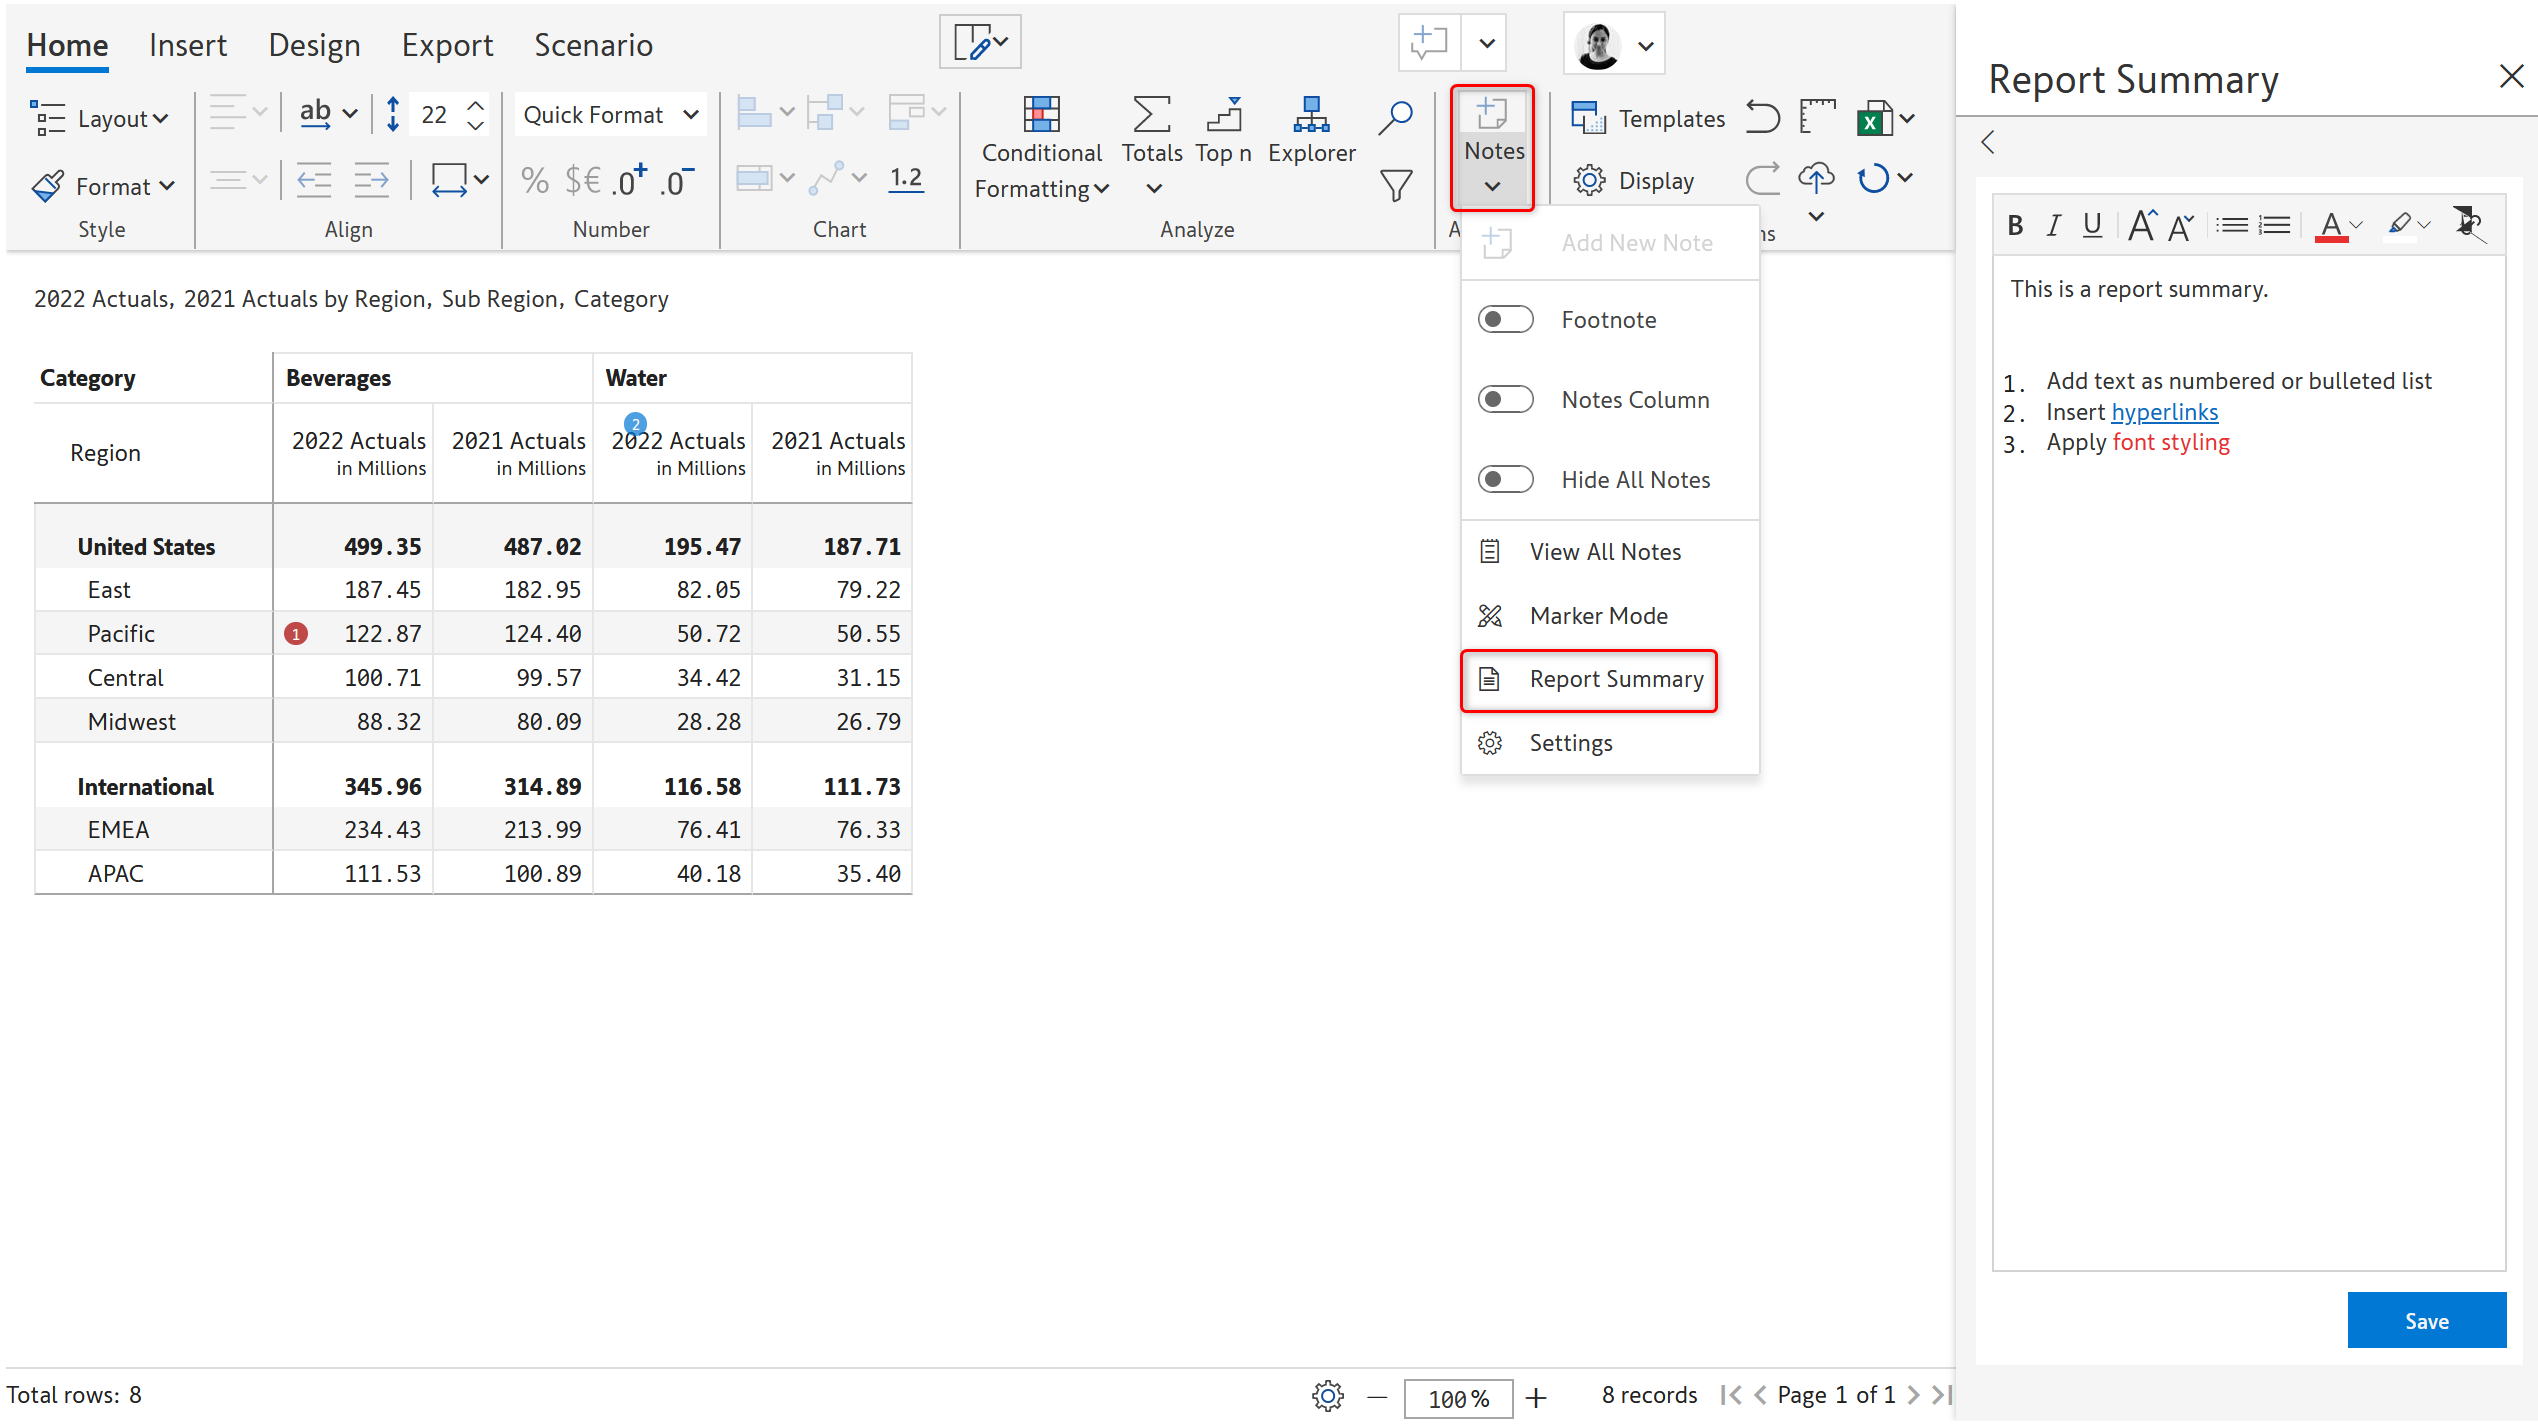Viewport: 2538px width, 1425px height.
Task: Select Marker Mode from Notes menu
Action: click(x=1597, y=616)
